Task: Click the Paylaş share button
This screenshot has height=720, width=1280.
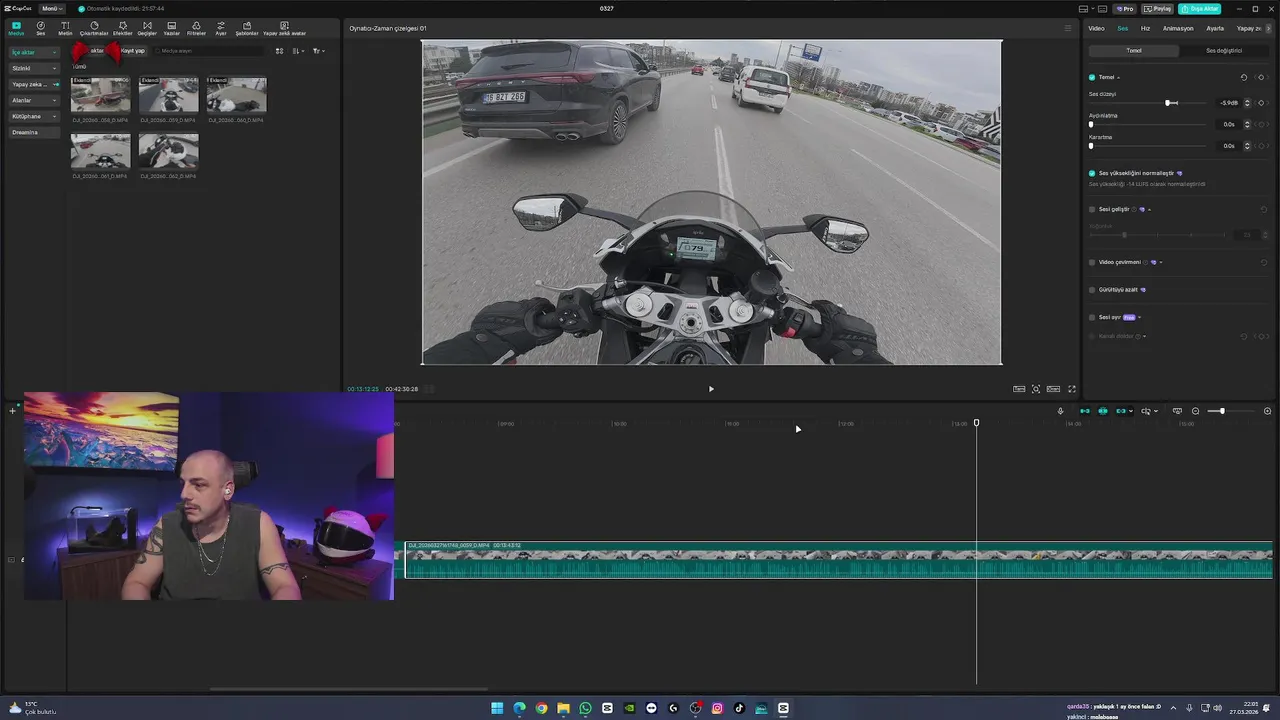Action: 1158,8
